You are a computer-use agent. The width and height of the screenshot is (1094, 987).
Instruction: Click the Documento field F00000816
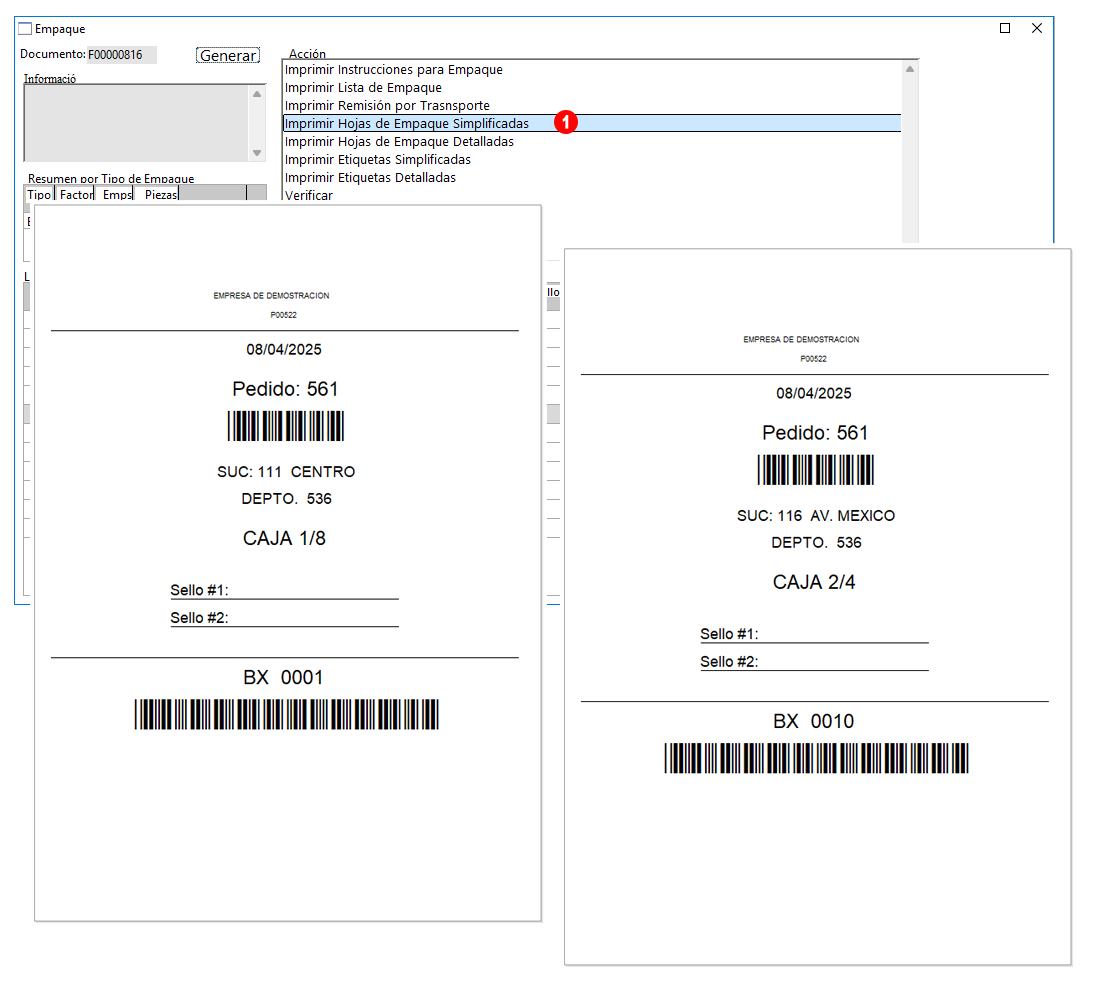coord(122,54)
